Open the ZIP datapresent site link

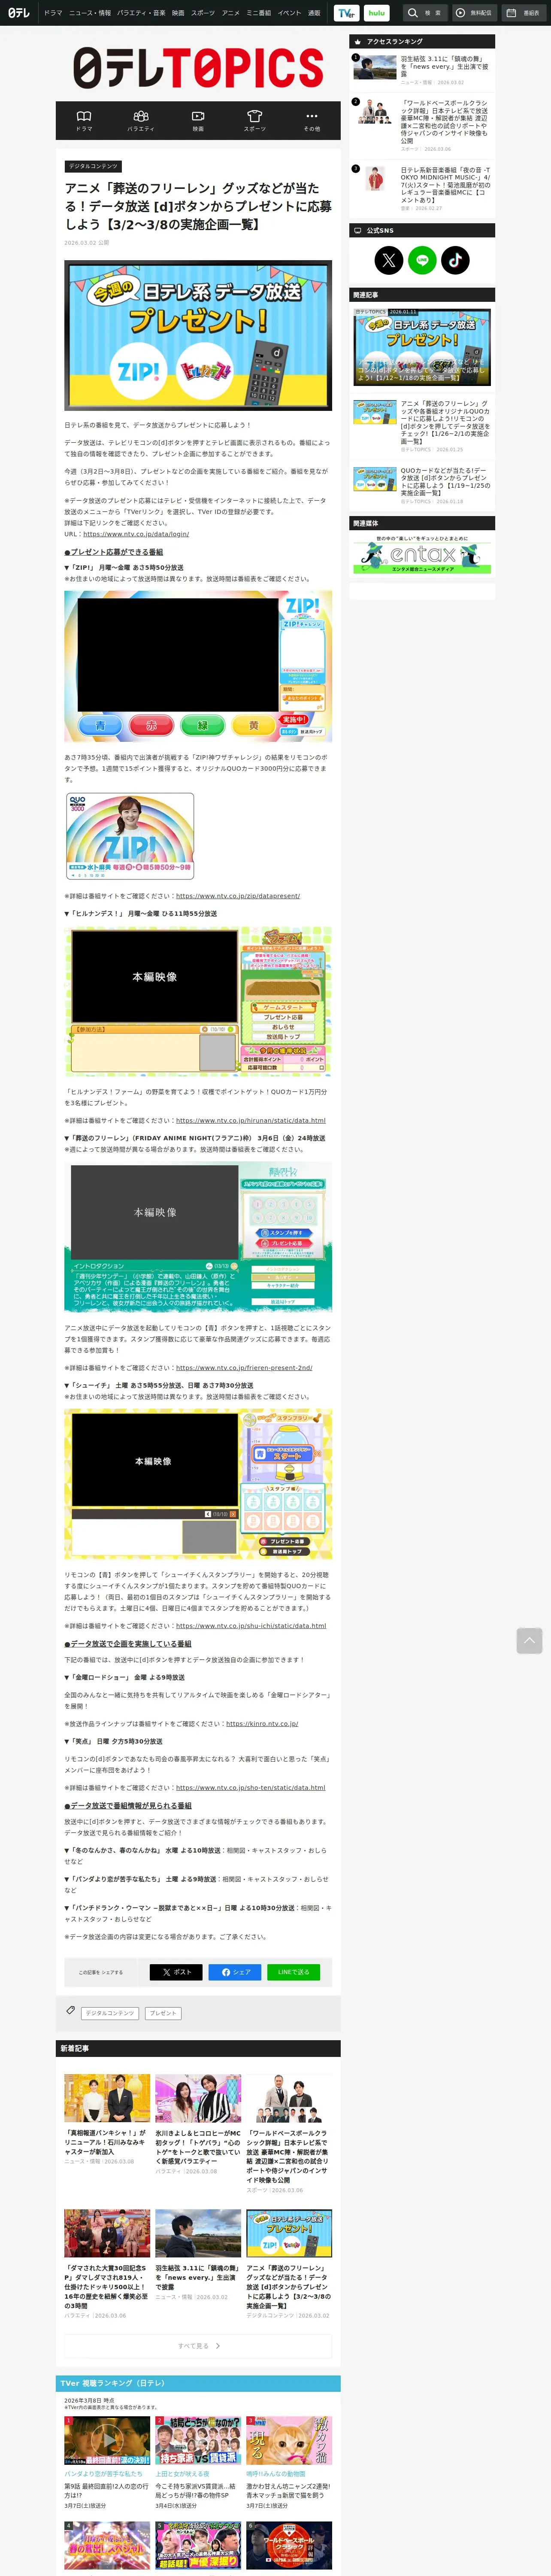pos(238,896)
